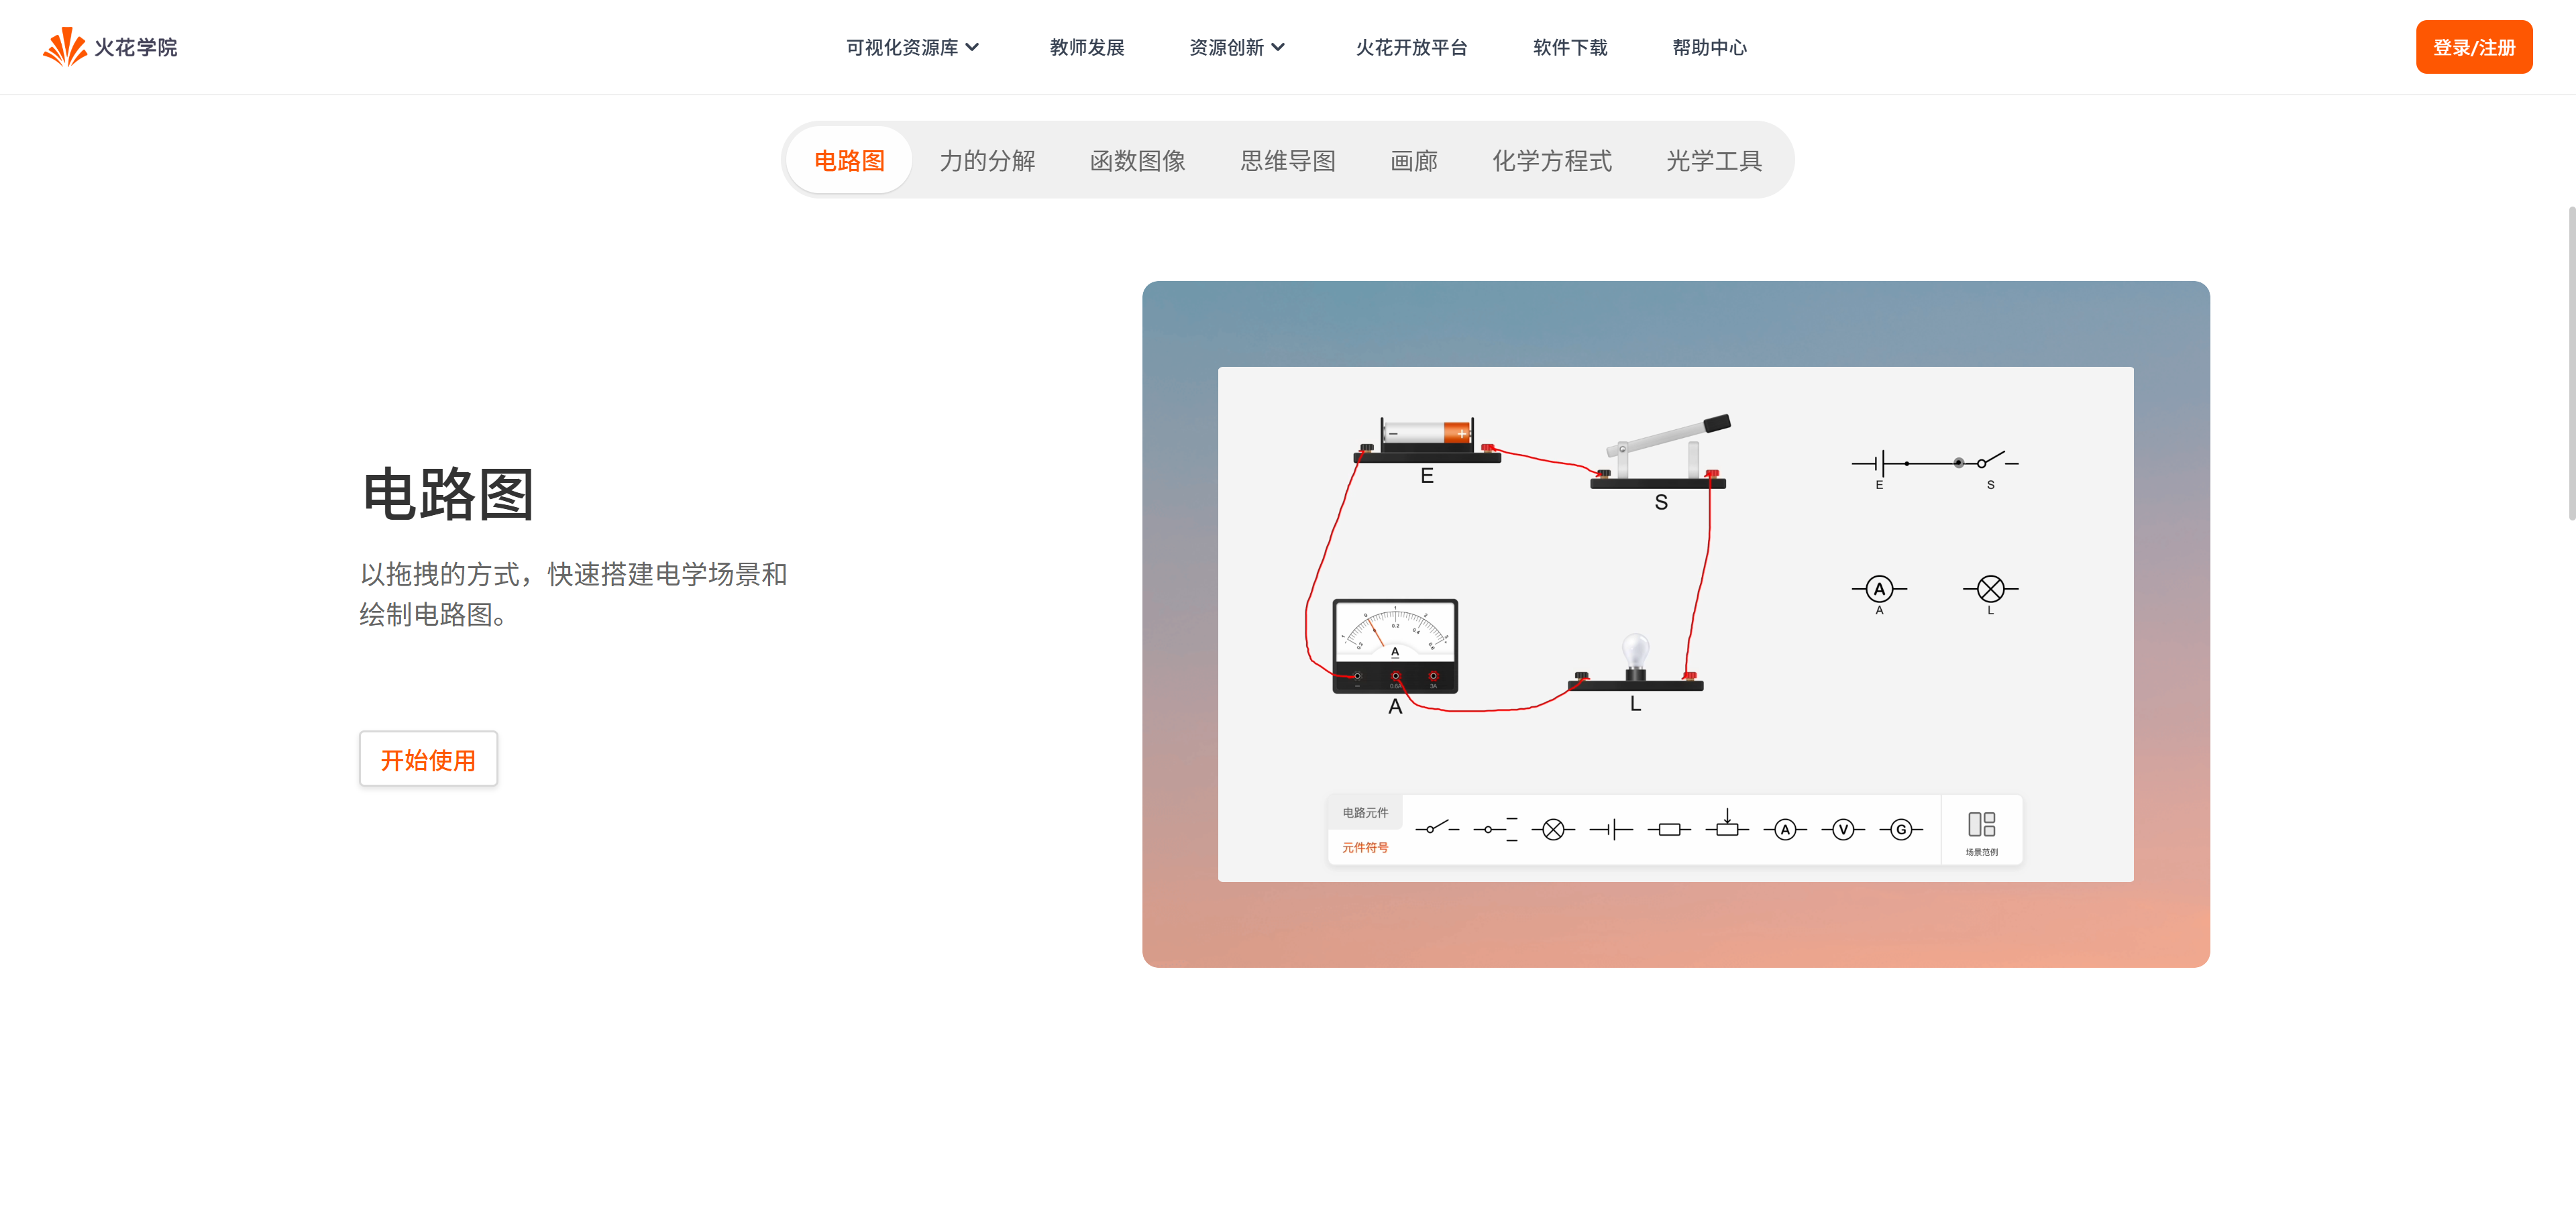Select the double-throw switch symbol

pyautogui.click(x=1495, y=828)
